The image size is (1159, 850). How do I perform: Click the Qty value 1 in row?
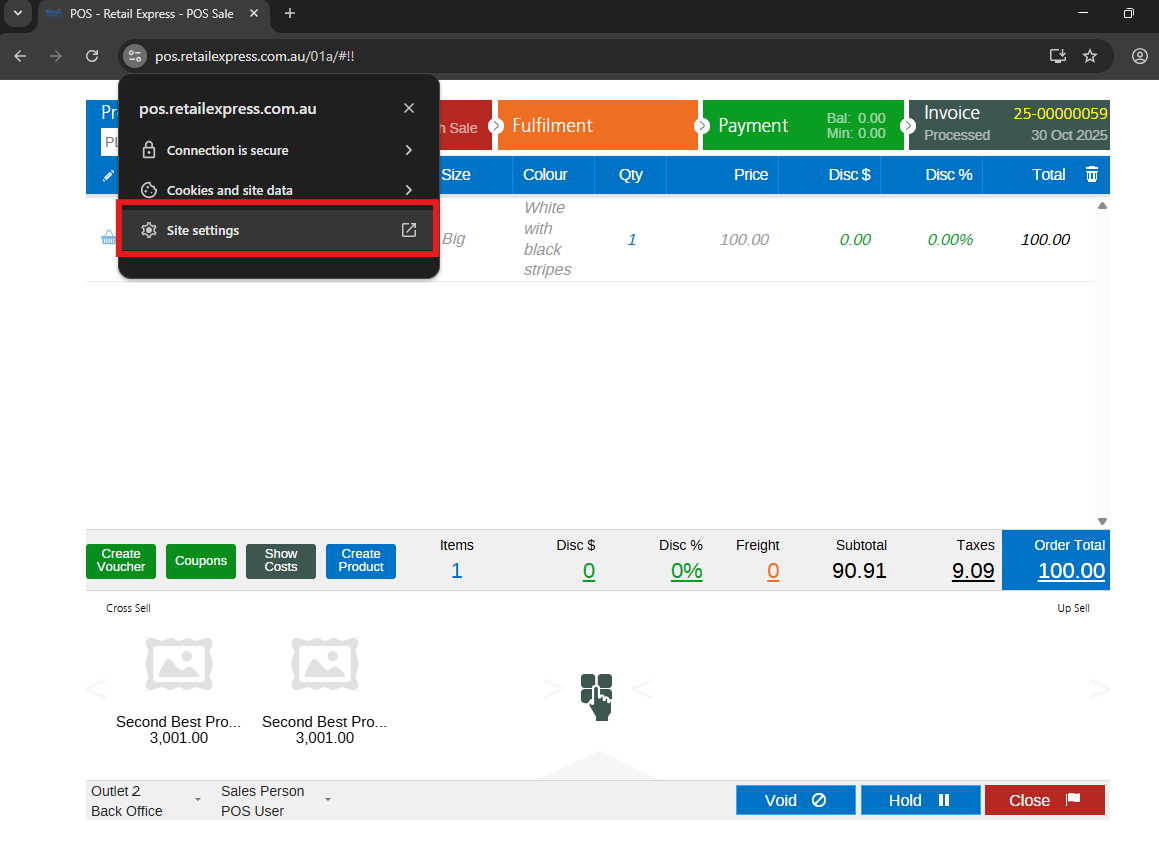pos(631,239)
